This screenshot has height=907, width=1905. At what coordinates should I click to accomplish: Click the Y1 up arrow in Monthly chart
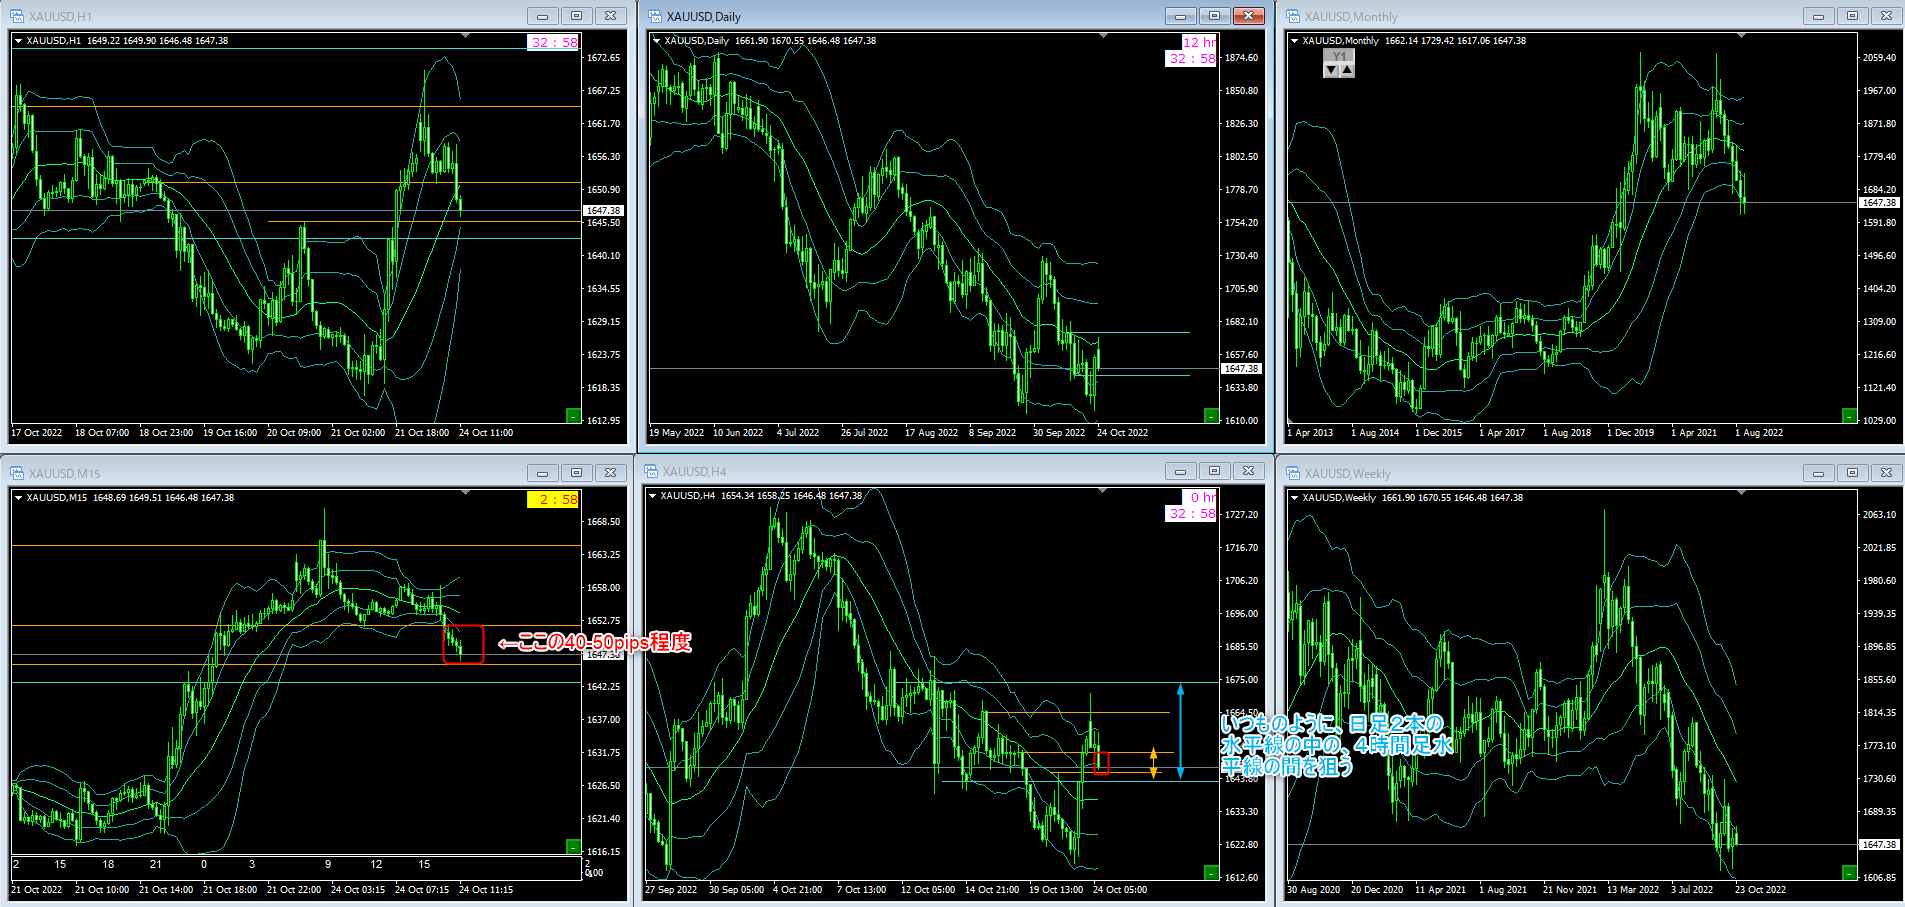1347,70
